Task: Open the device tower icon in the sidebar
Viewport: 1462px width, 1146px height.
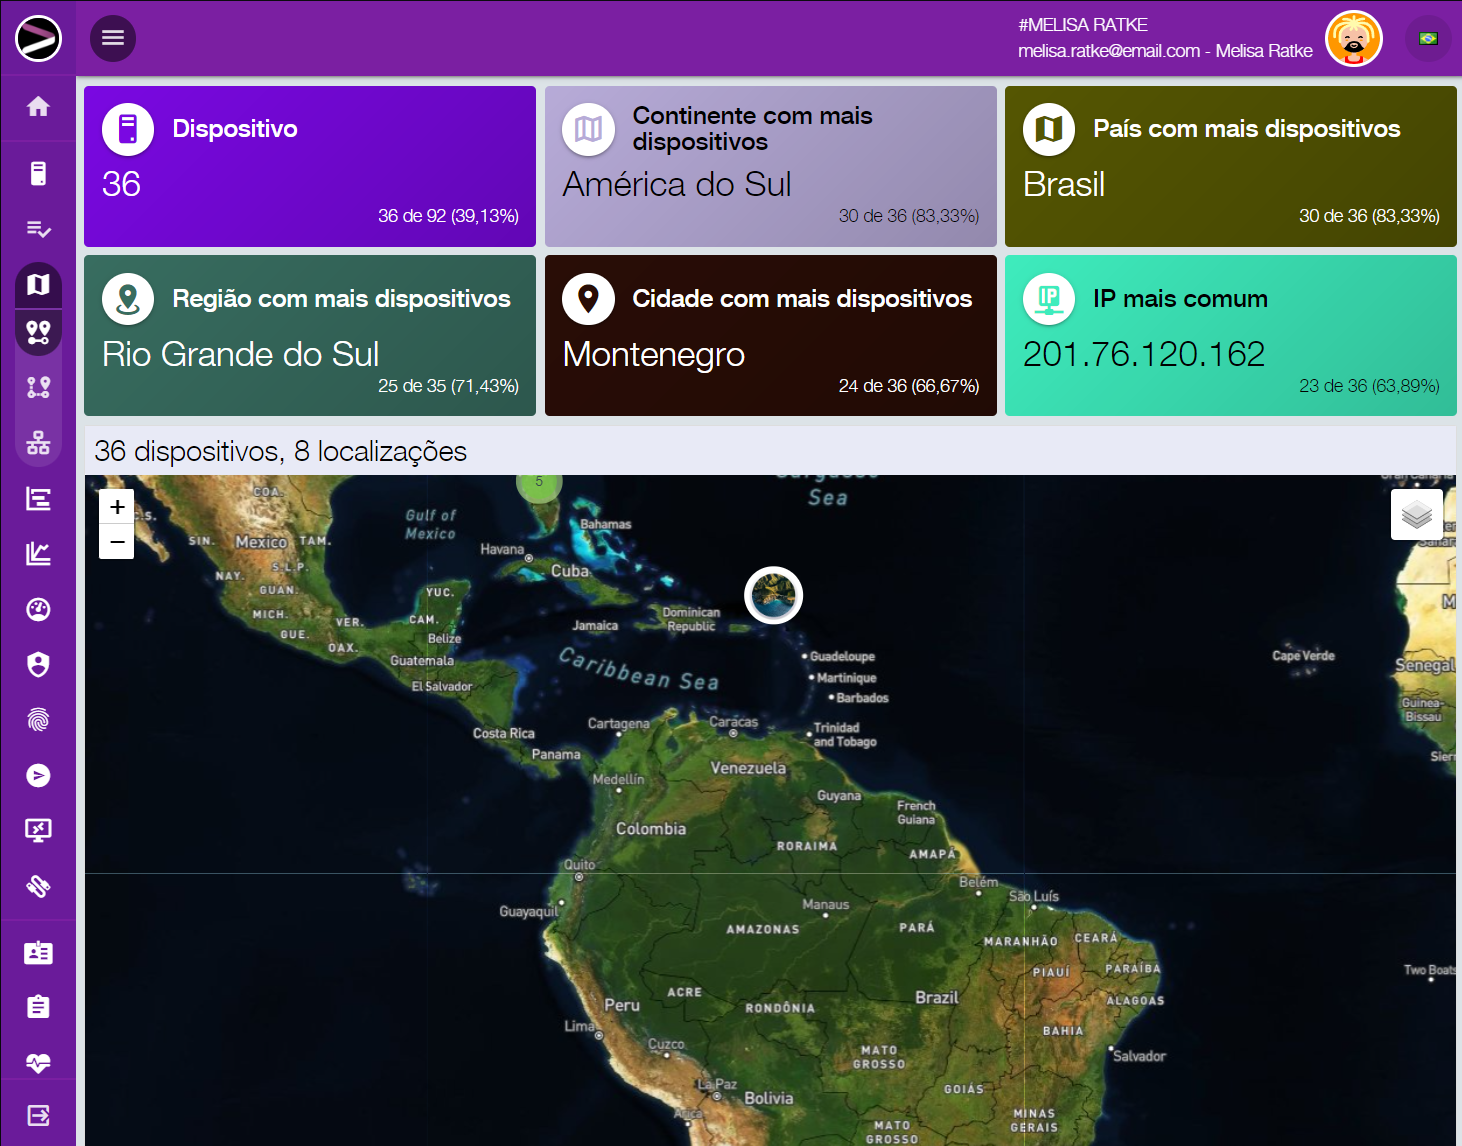Action: pyautogui.click(x=38, y=174)
